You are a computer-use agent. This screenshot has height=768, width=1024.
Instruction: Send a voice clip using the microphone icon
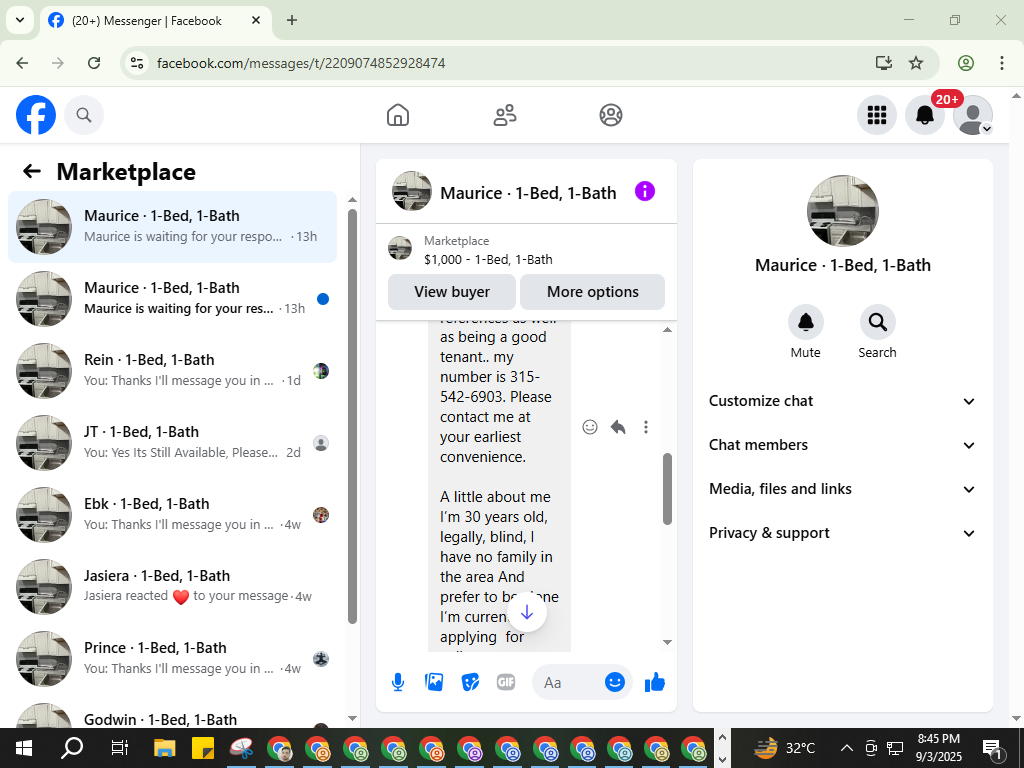click(398, 682)
